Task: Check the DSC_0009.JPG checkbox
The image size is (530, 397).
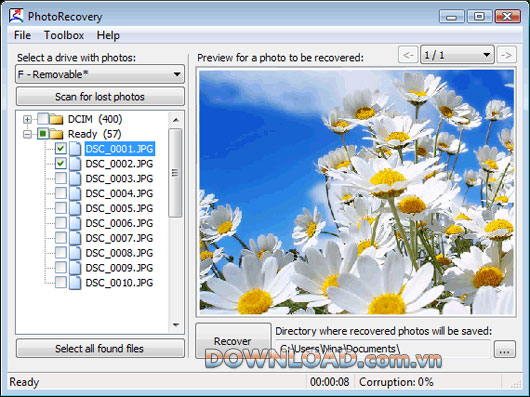Action: point(61,268)
